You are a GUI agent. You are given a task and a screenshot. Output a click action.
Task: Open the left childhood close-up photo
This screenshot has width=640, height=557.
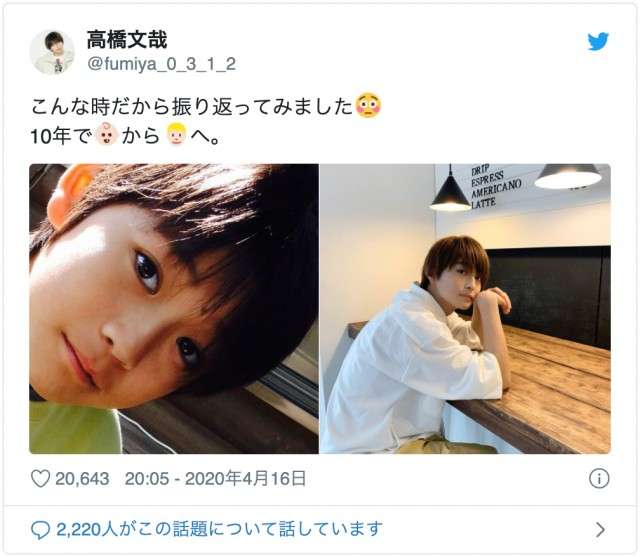coord(174,308)
